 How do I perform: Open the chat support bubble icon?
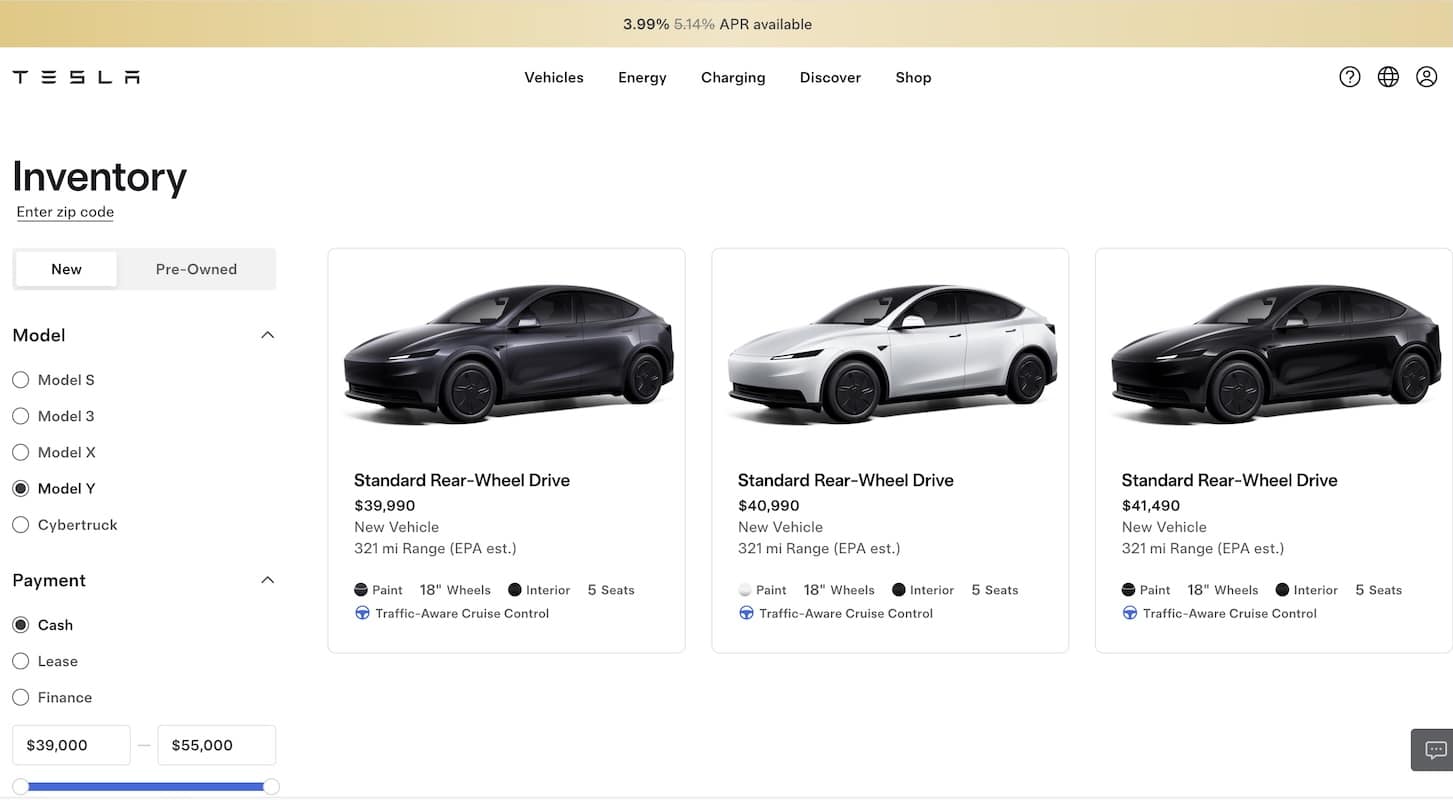[1434, 749]
